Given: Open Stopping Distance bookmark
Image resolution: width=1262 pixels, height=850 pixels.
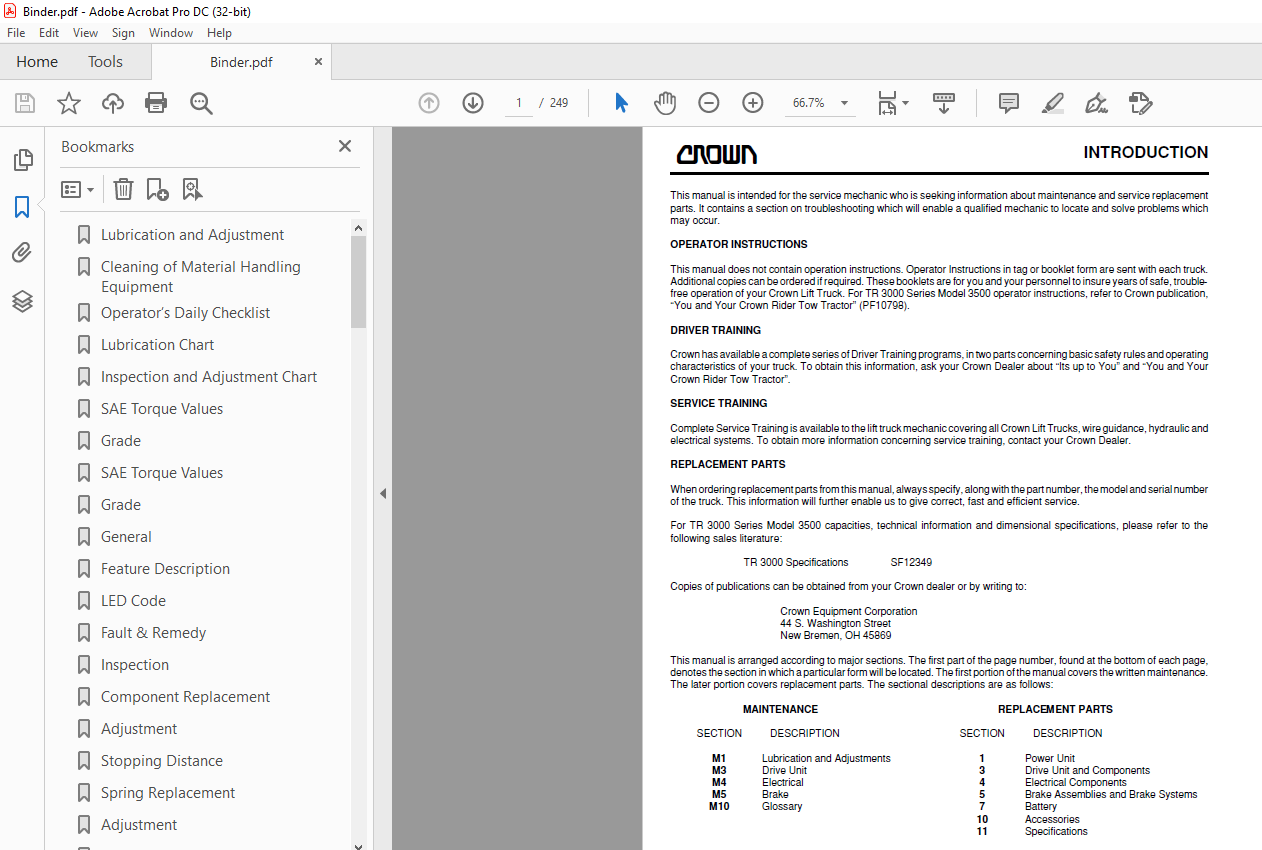Looking at the screenshot, I should 162,761.
